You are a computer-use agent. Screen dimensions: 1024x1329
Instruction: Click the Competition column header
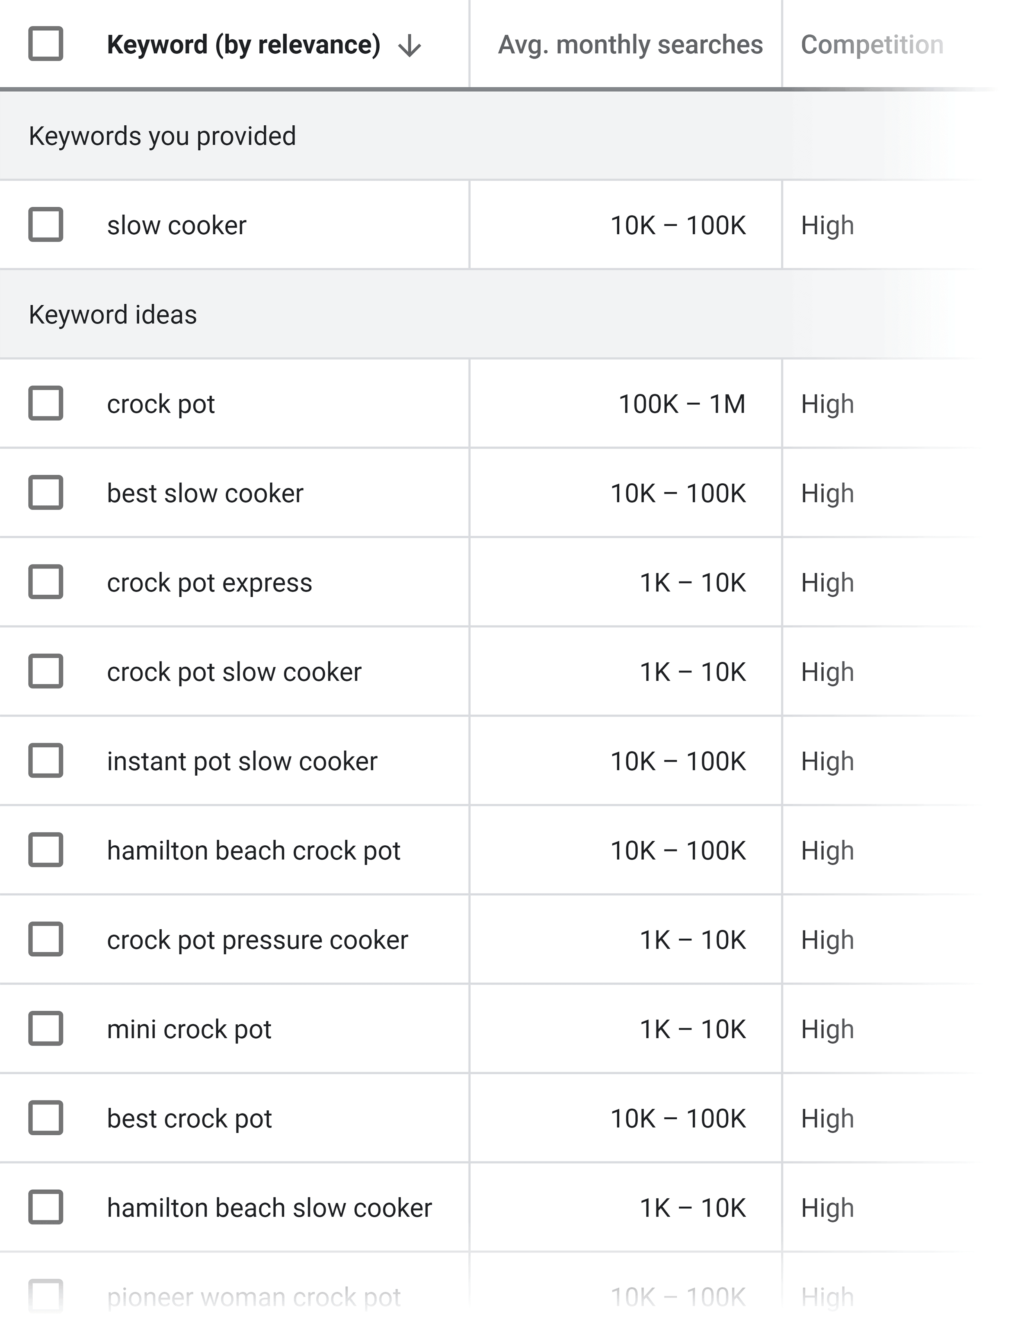[x=871, y=45]
